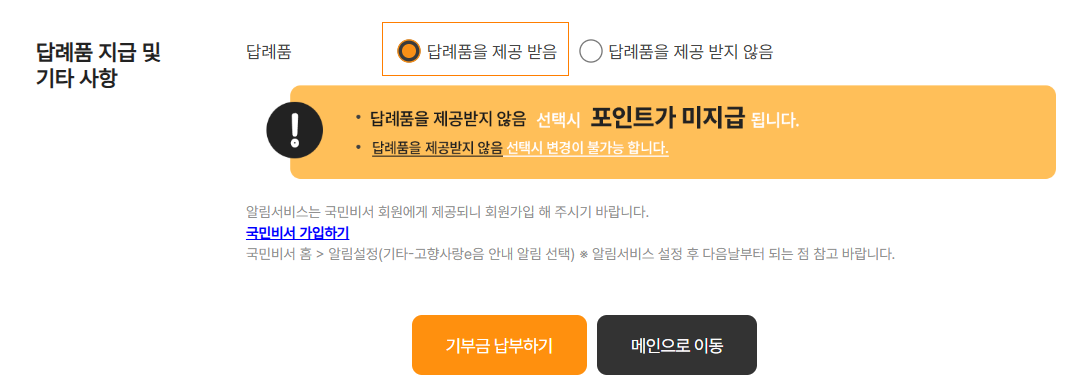Click the 답례품 field label
This screenshot has width=1069, height=392.
[x=269, y=52]
